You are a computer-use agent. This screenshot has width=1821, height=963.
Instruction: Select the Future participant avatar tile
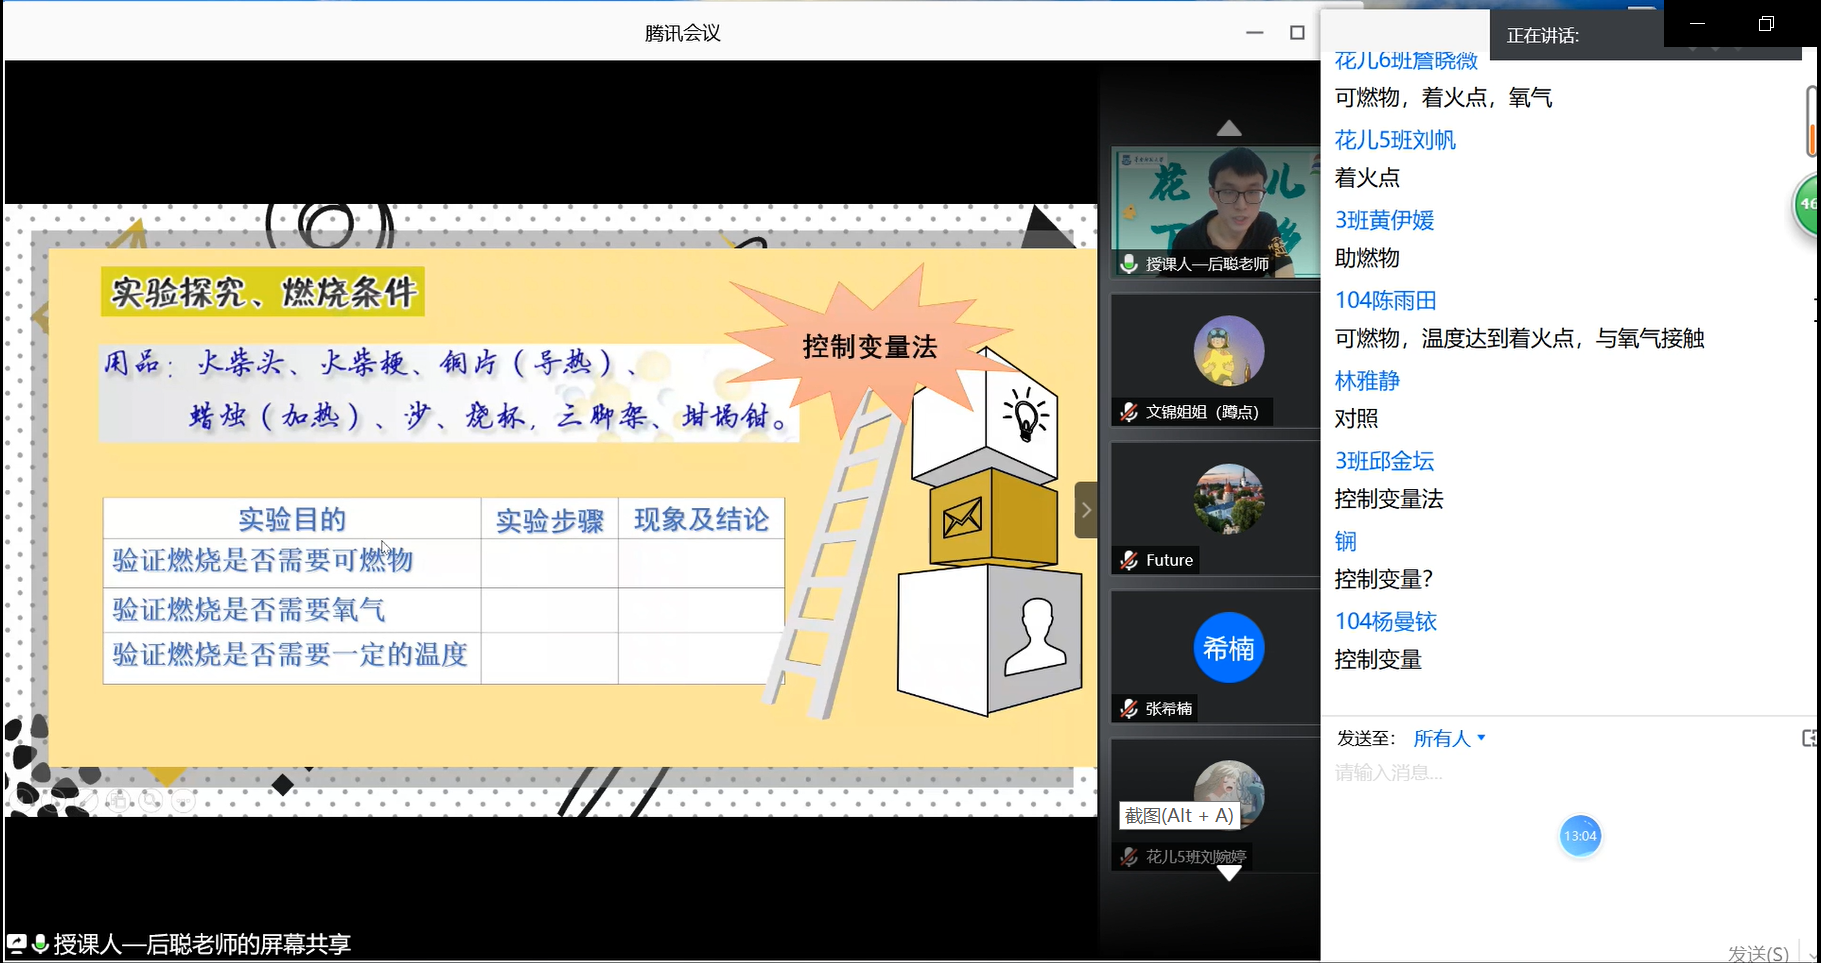1228,499
